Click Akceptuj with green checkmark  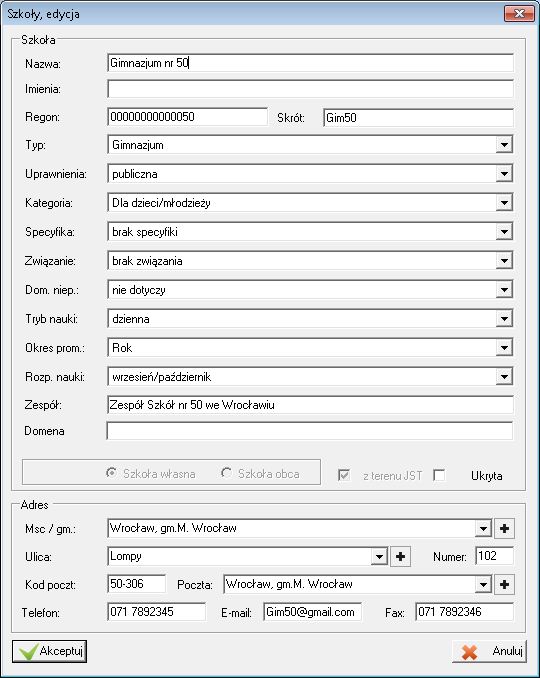coord(49,651)
